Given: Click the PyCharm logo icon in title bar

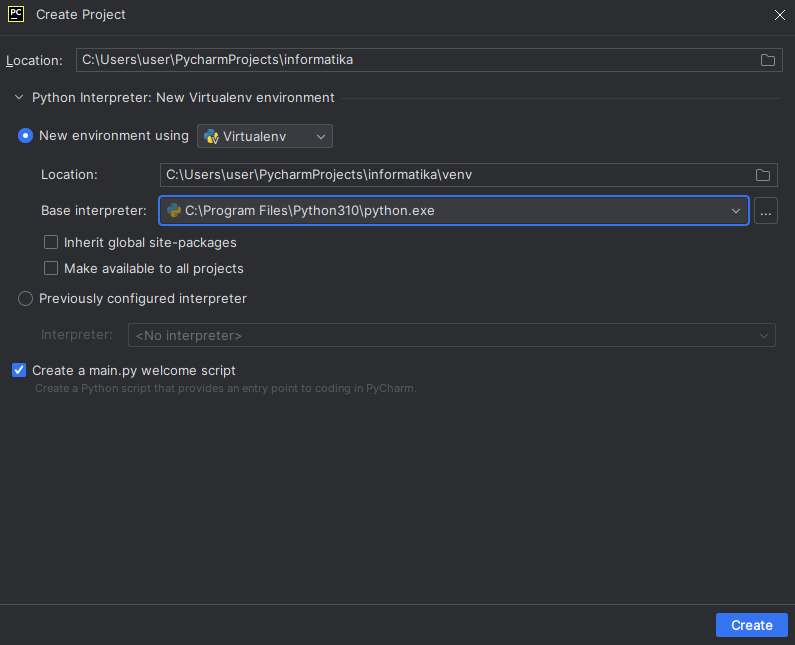Looking at the screenshot, I should (16, 14).
